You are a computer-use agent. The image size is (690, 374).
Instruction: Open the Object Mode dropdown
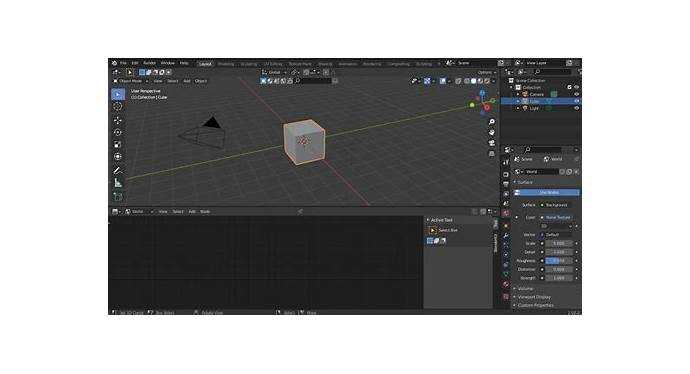coord(131,81)
